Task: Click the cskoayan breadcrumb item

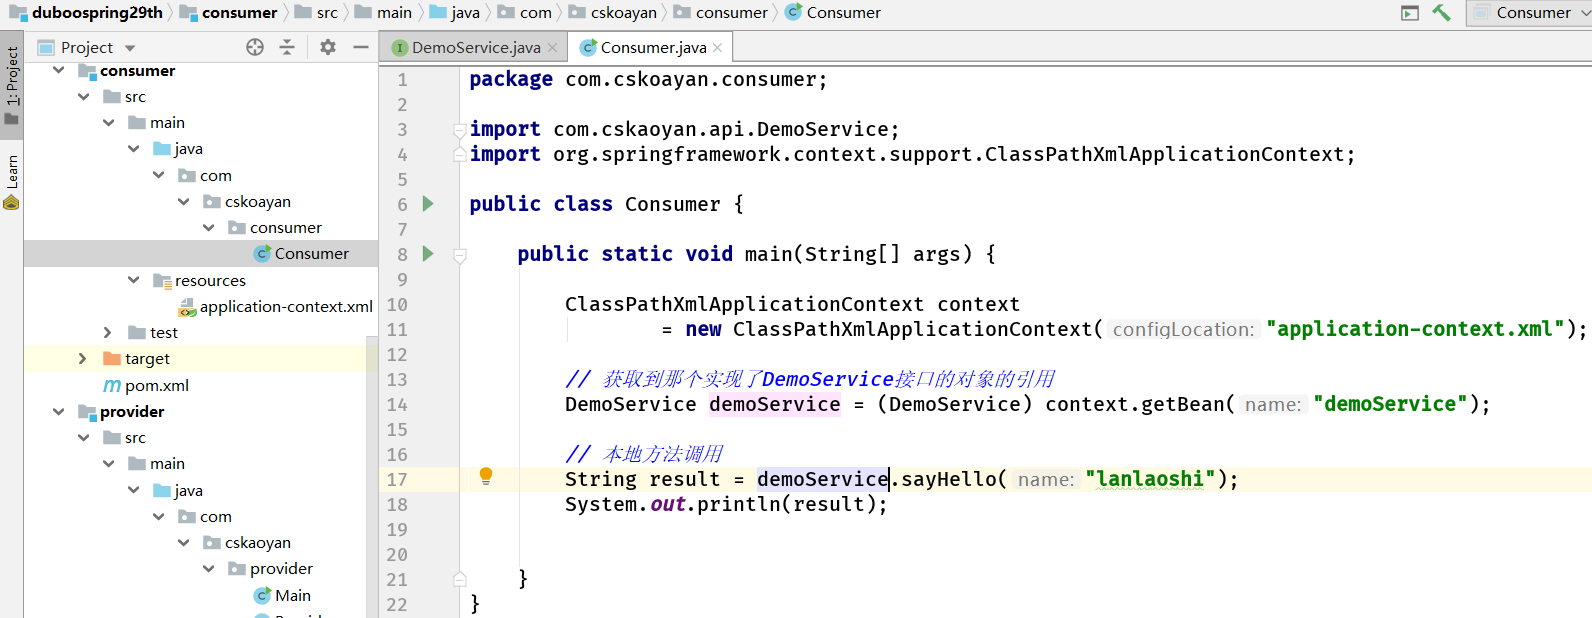Action: [x=612, y=13]
